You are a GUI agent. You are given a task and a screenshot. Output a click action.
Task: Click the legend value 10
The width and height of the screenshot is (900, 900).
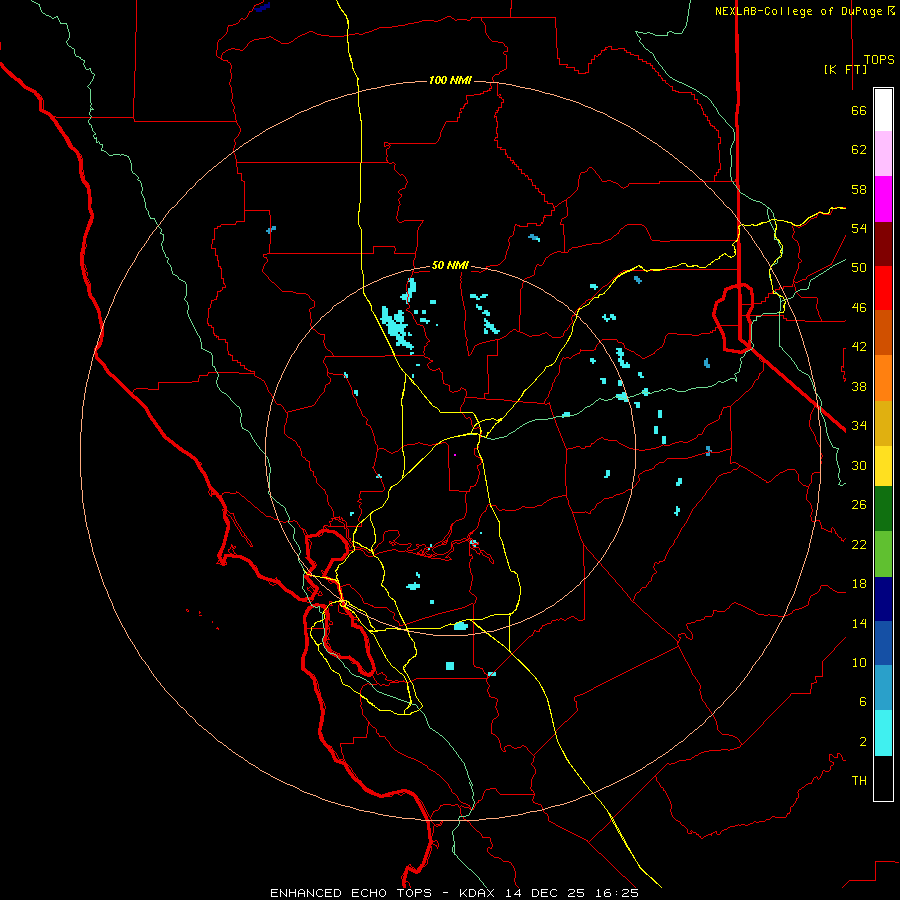859,662
